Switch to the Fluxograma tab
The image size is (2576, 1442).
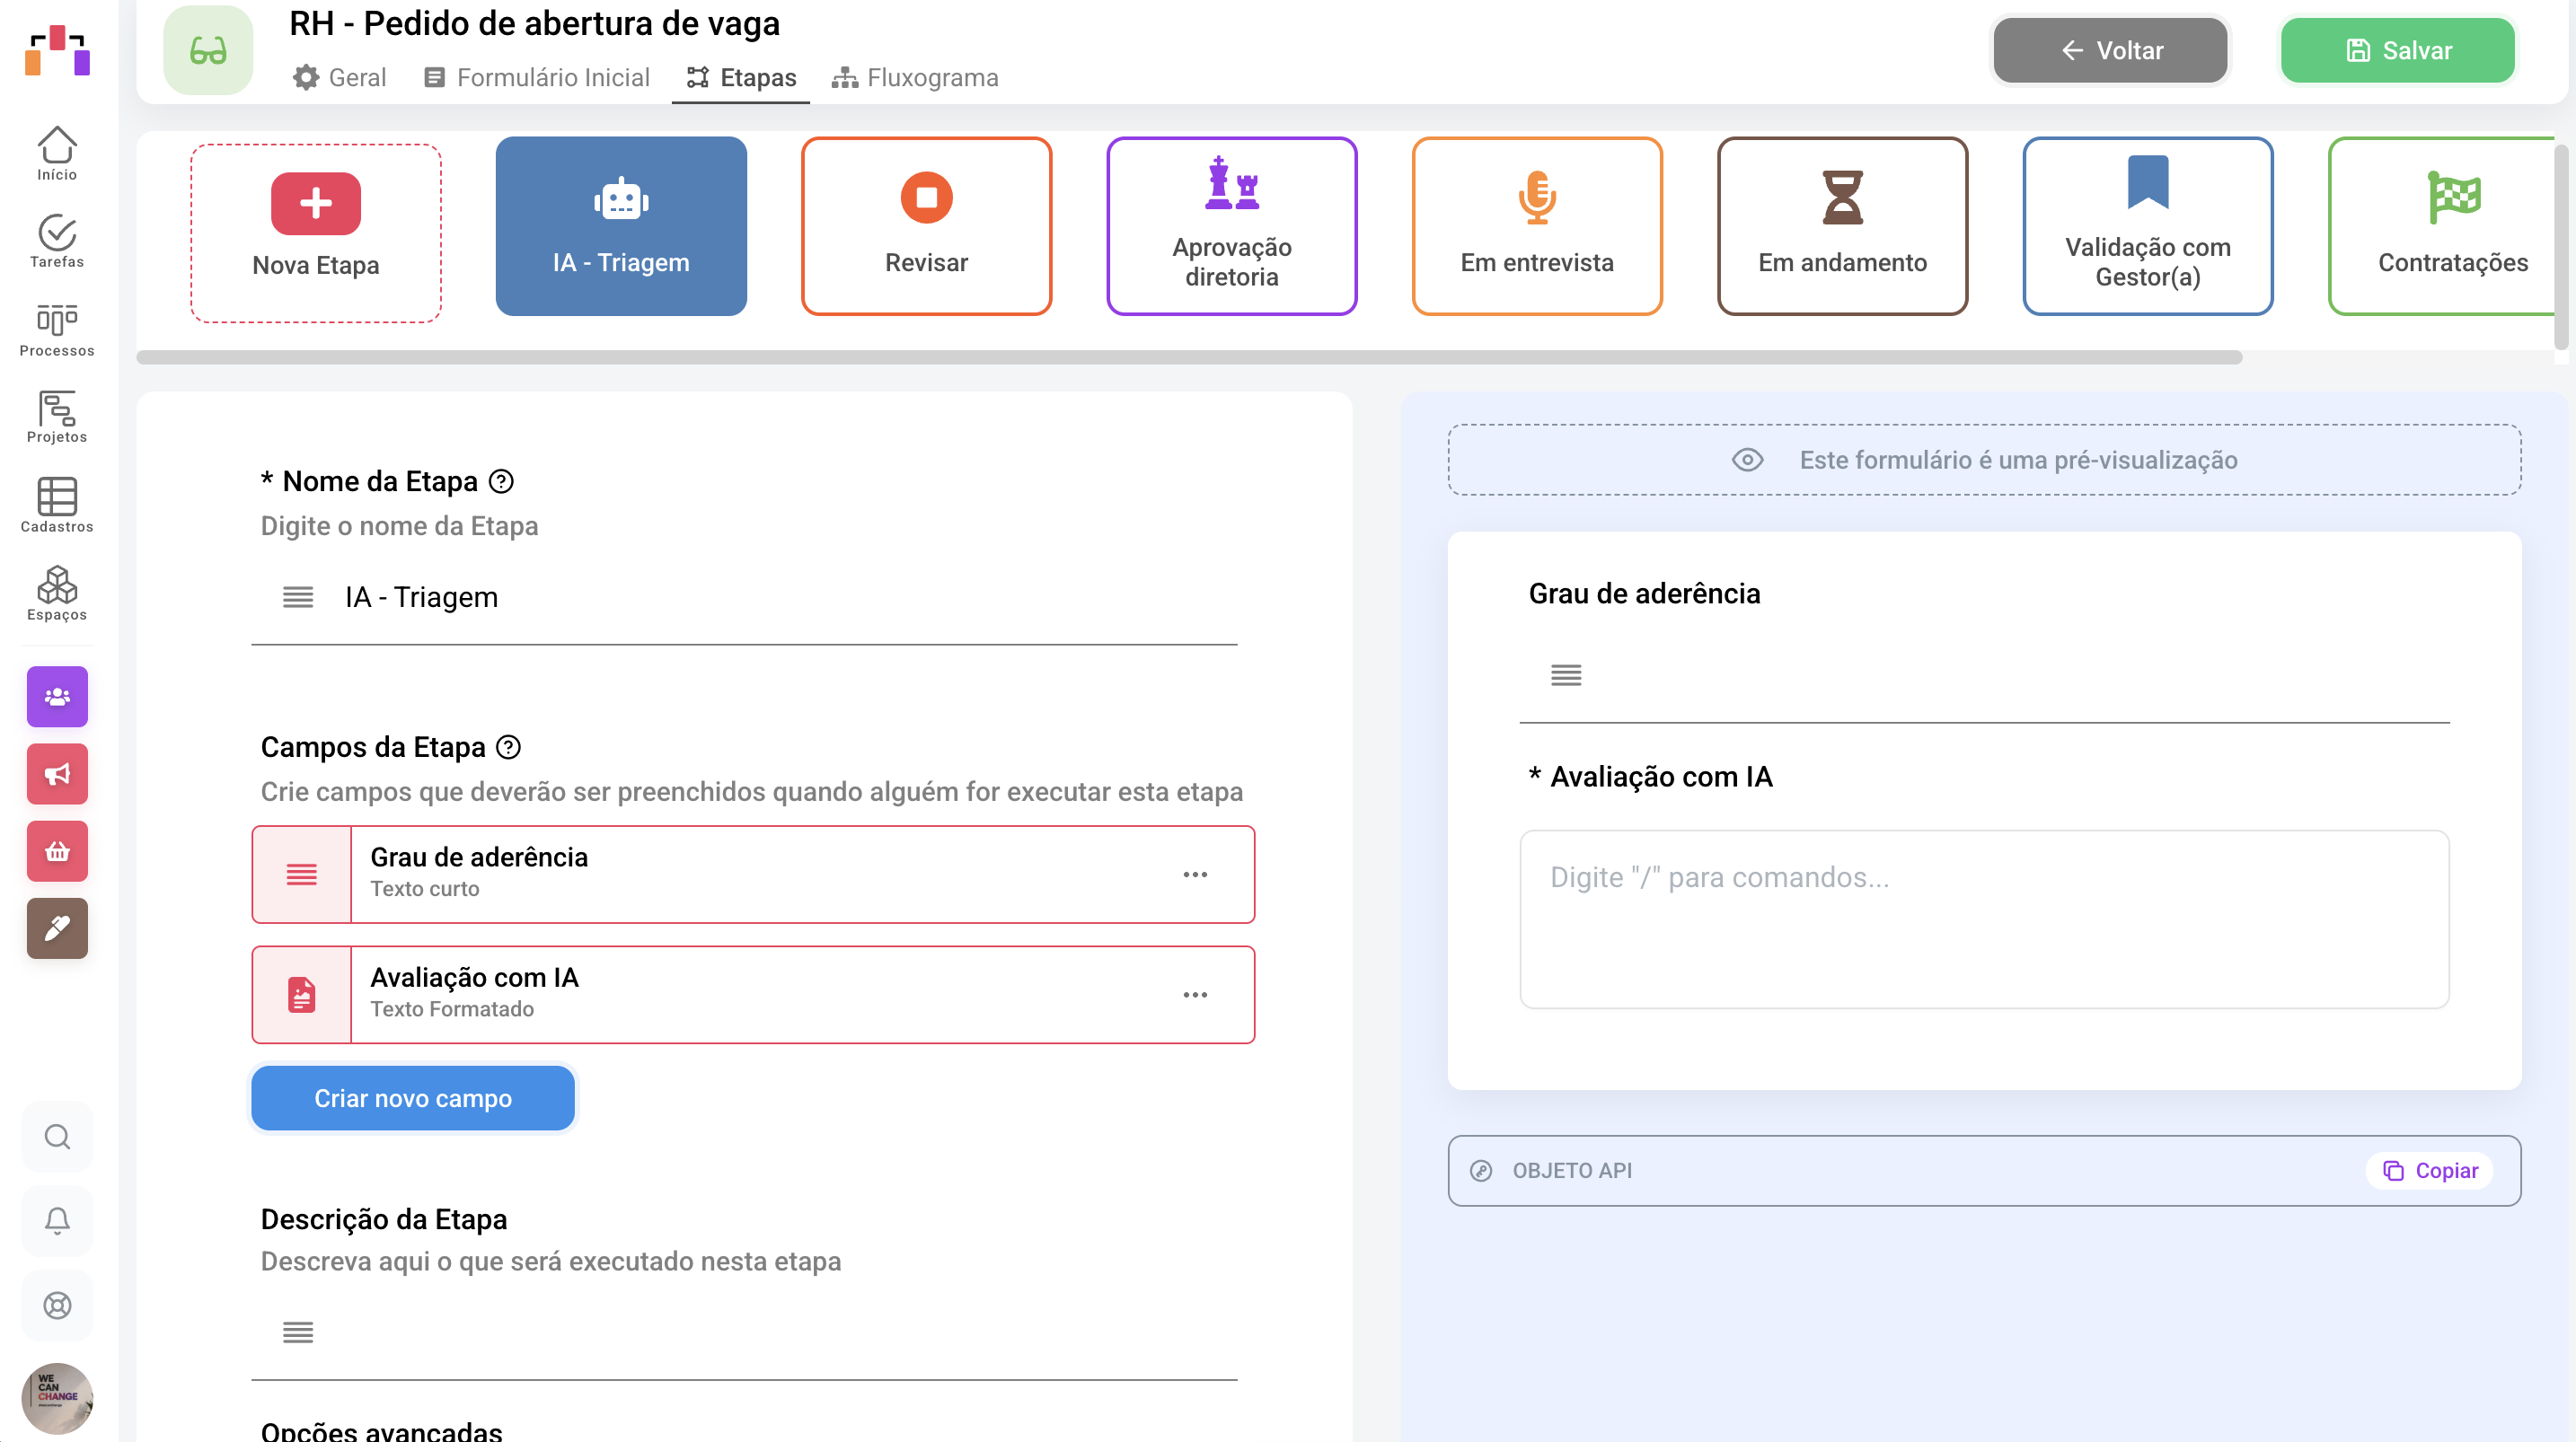(x=915, y=77)
